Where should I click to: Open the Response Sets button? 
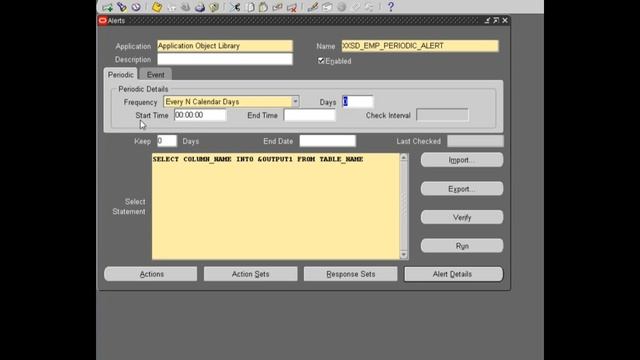(x=350, y=274)
